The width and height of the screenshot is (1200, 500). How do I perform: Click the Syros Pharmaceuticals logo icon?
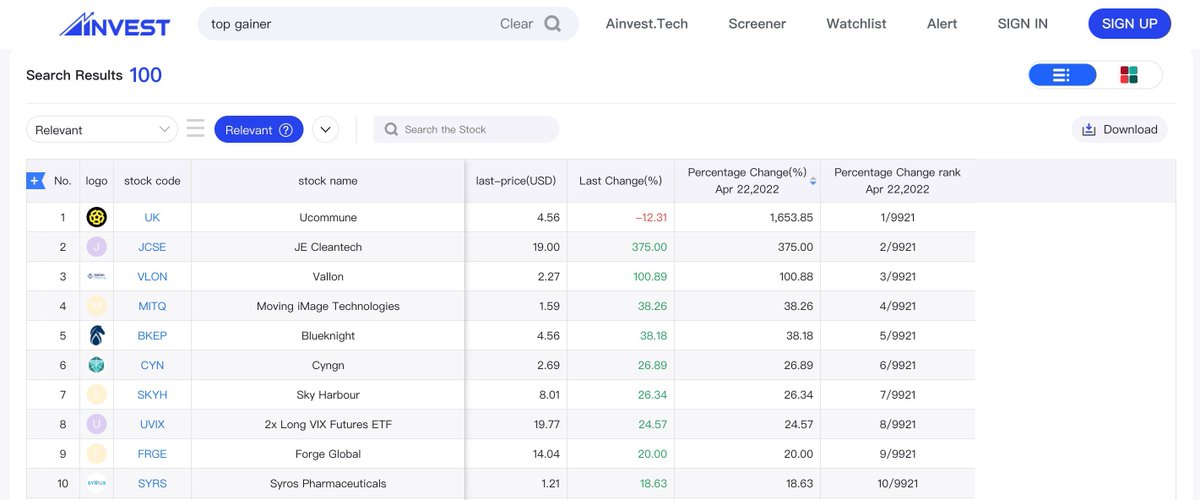coord(97,483)
